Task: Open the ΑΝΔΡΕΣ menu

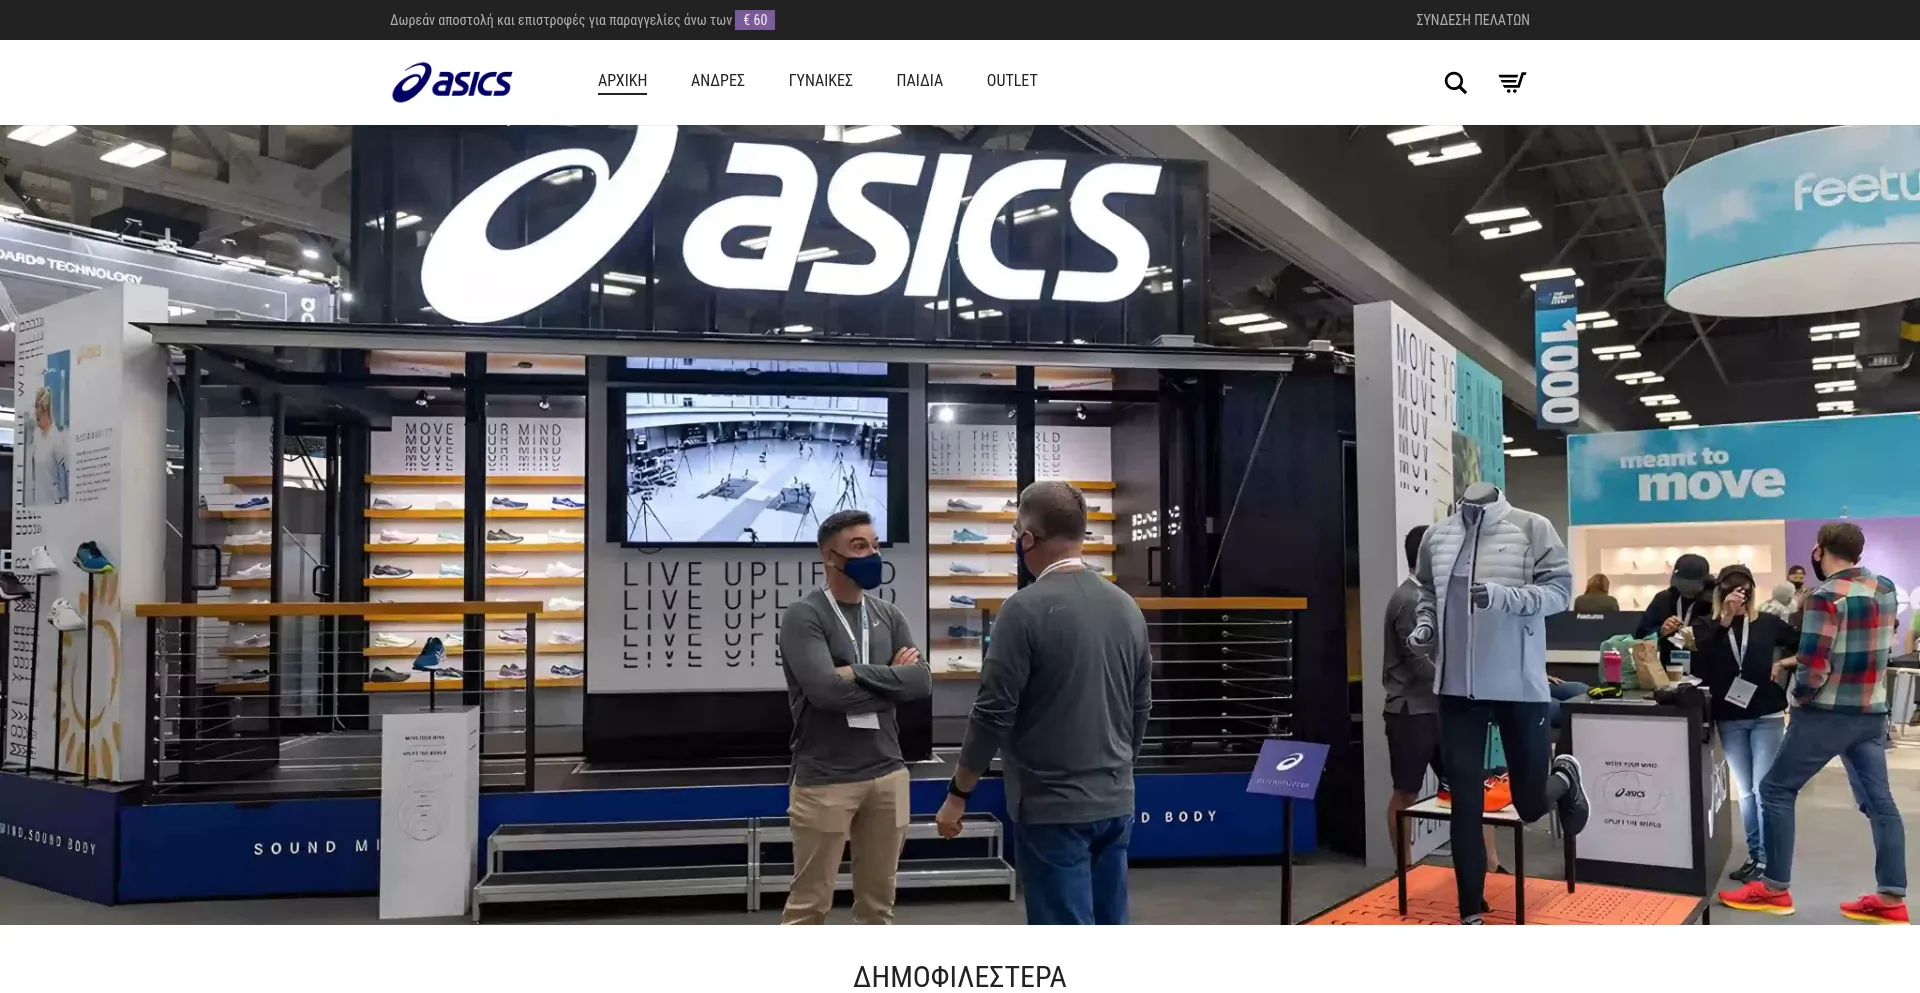Action: 717,81
